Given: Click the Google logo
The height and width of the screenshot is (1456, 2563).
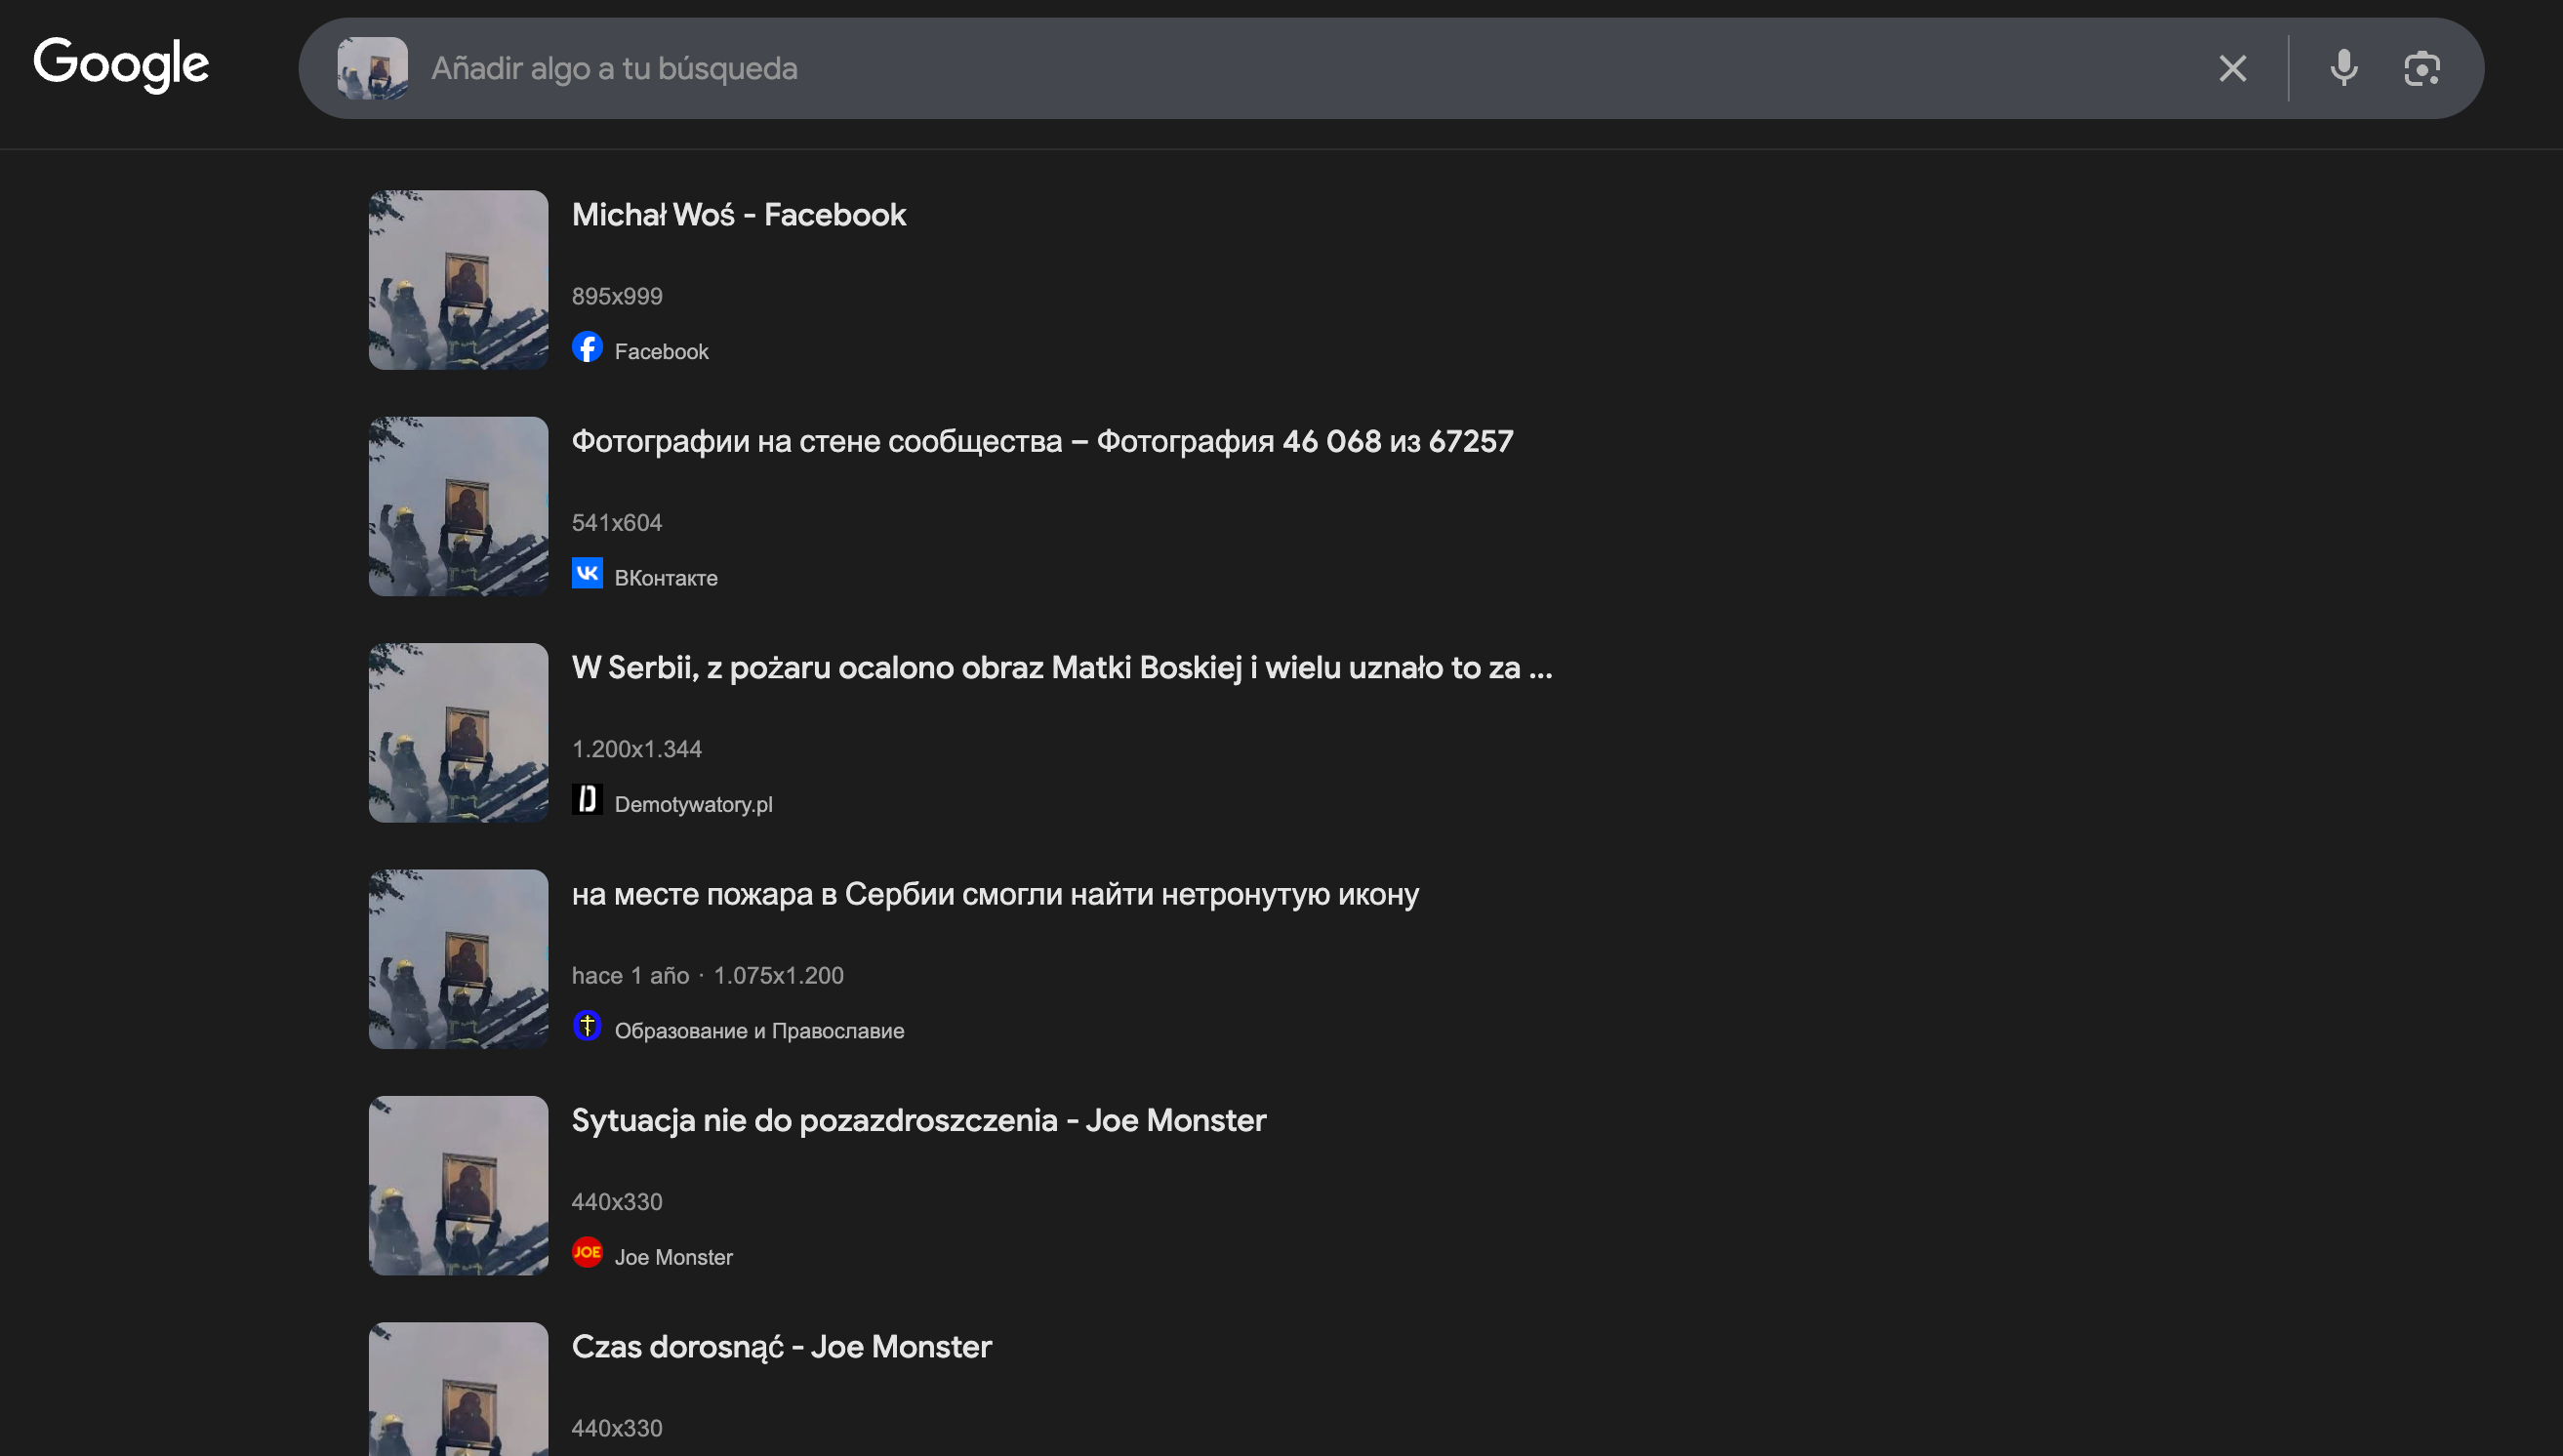Looking at the screenshot, I should 121,65.
